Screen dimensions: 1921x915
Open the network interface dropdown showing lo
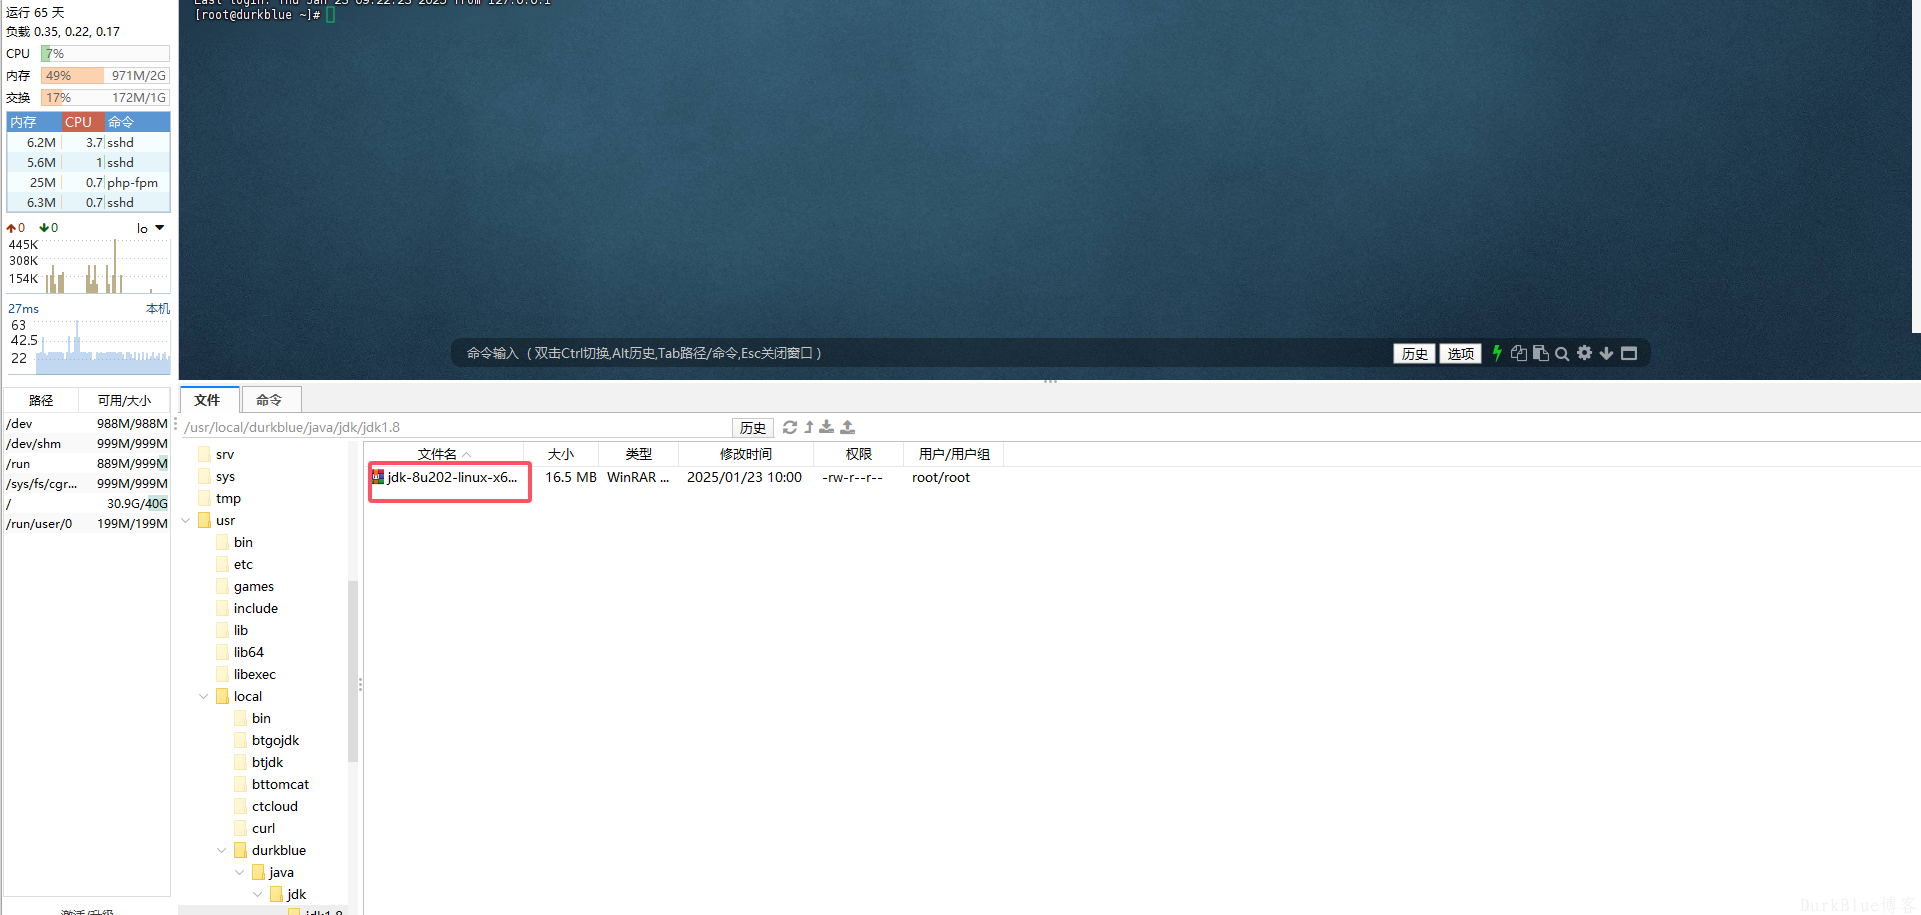point(150,228)
